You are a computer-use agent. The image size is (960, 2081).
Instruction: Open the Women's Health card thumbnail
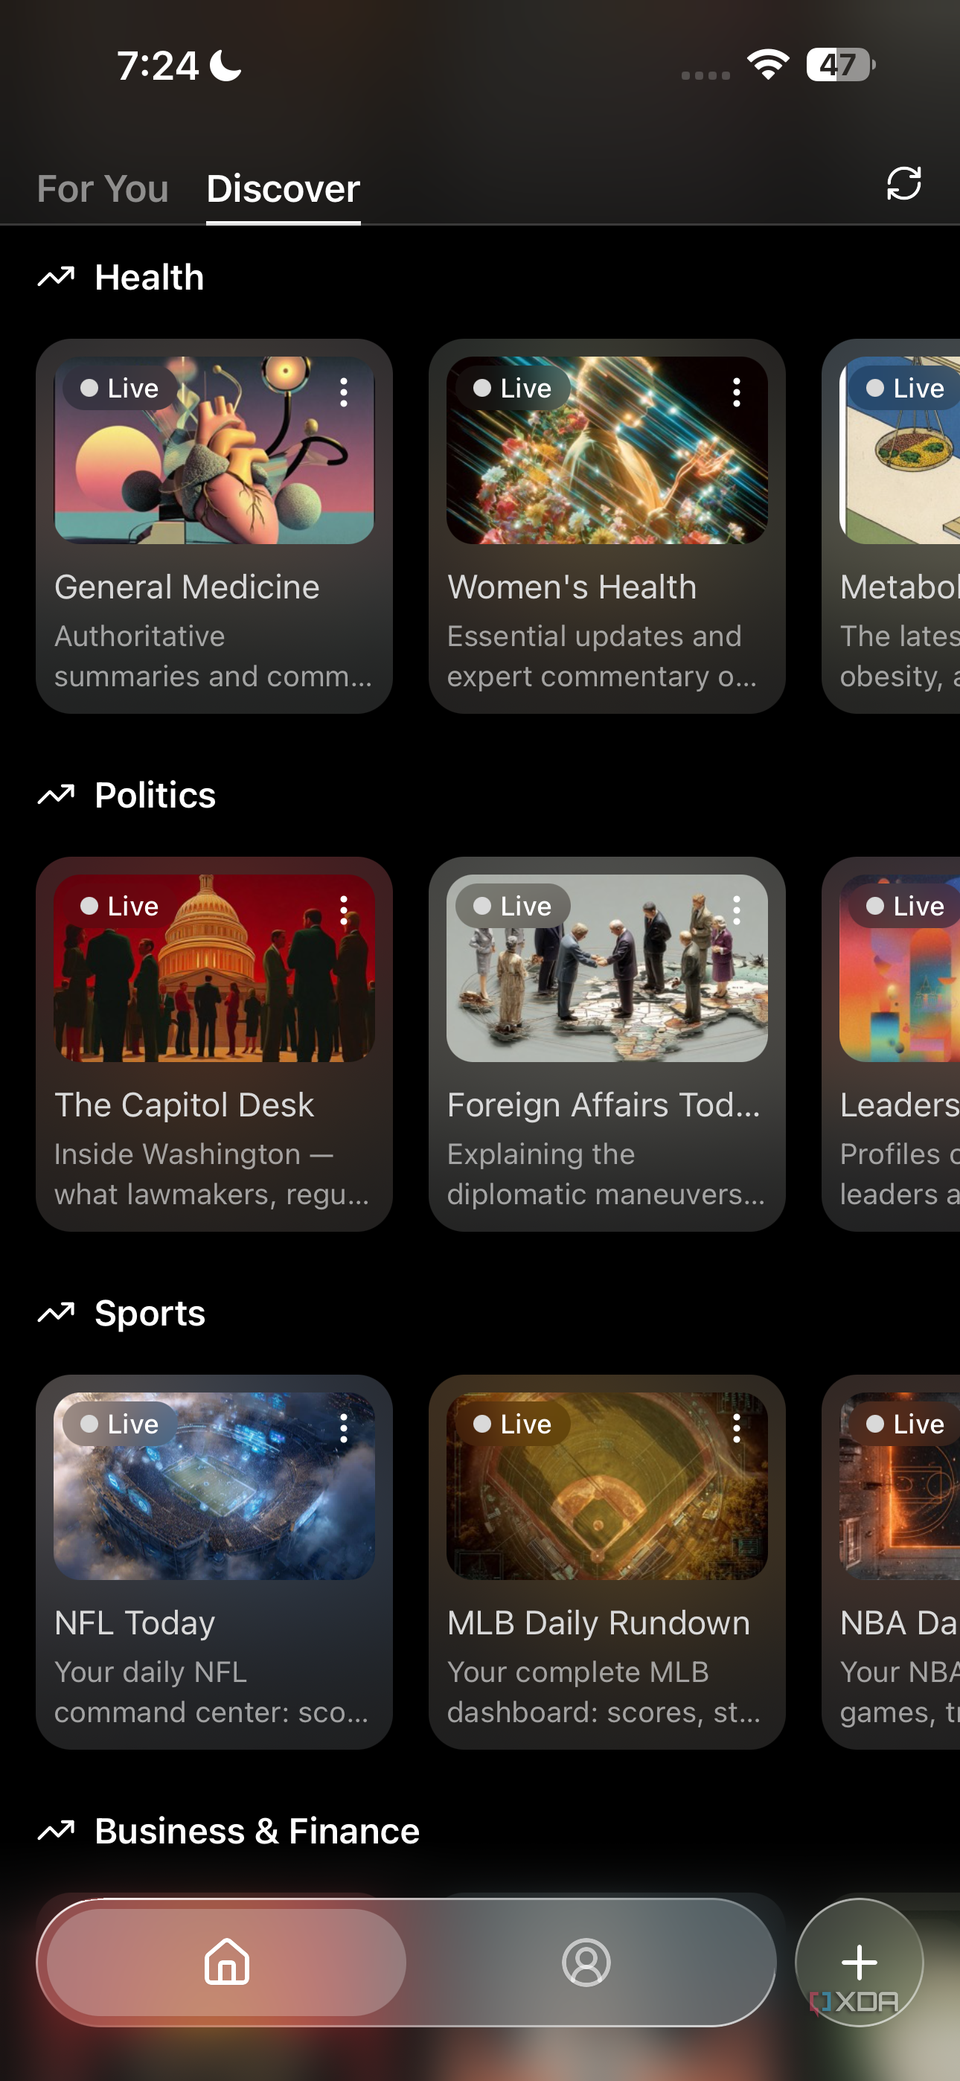tap(607, 450)
